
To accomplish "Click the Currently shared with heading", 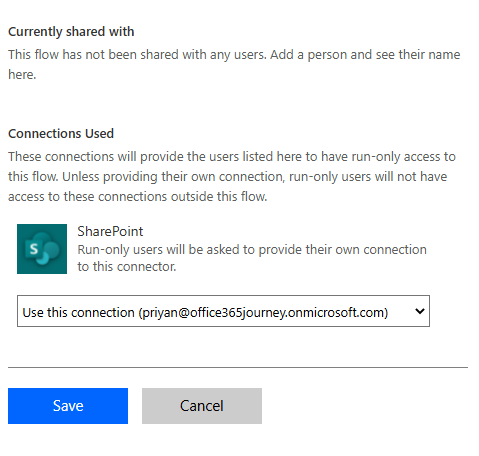I will click(71, 32).
